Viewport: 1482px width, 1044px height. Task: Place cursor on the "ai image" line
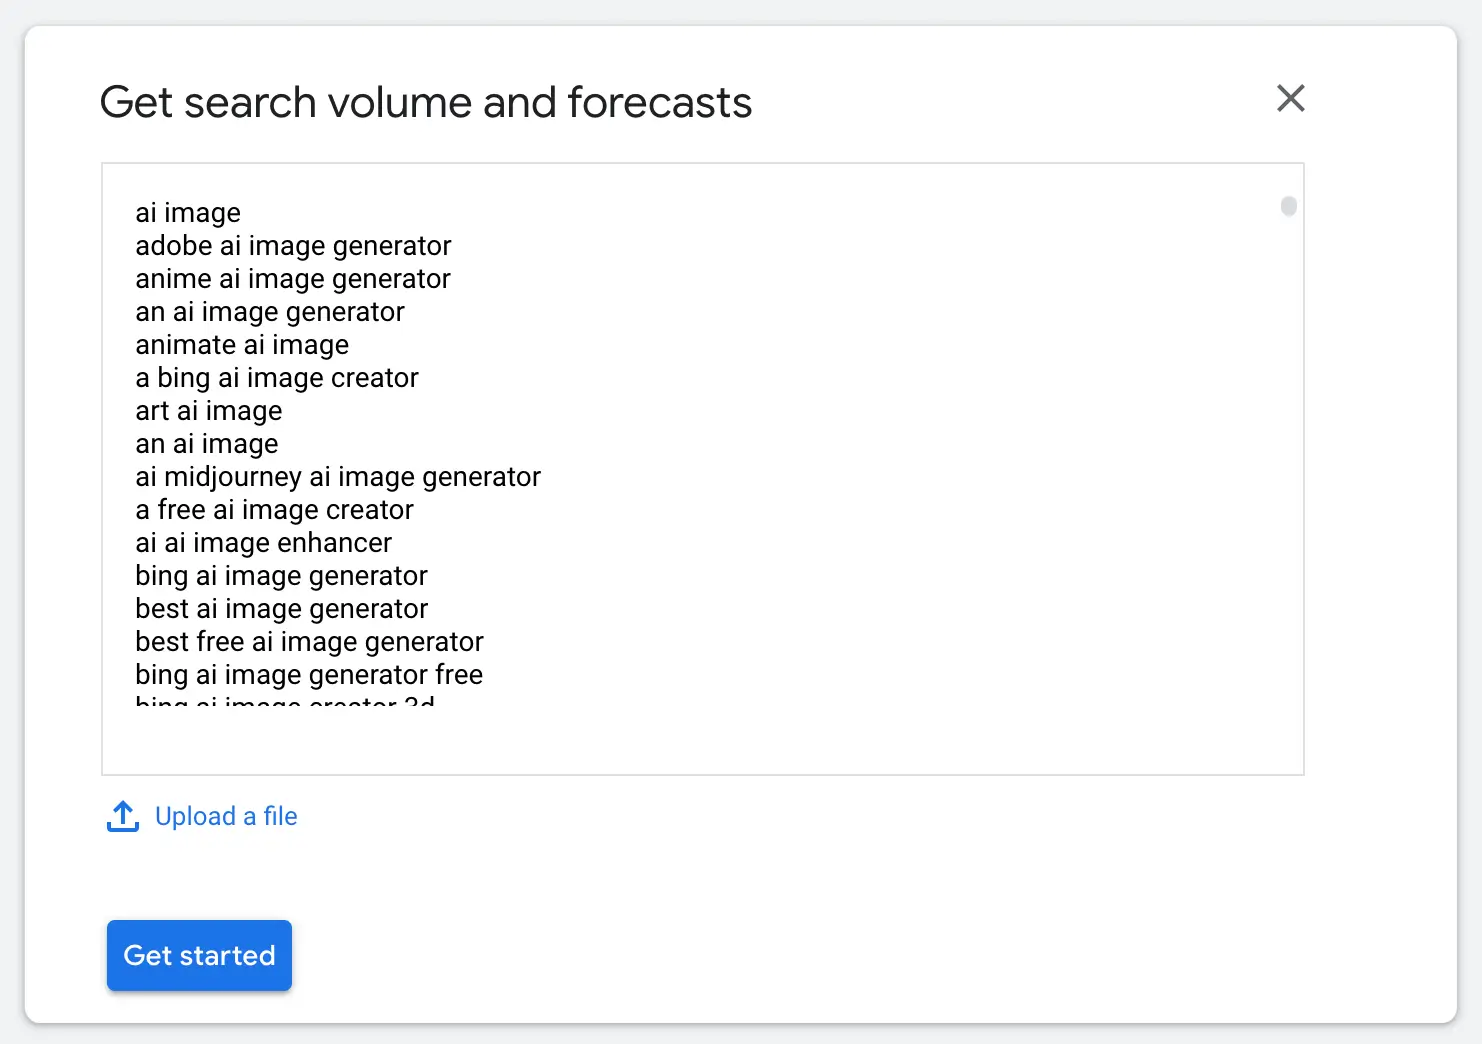click(188, 212)
